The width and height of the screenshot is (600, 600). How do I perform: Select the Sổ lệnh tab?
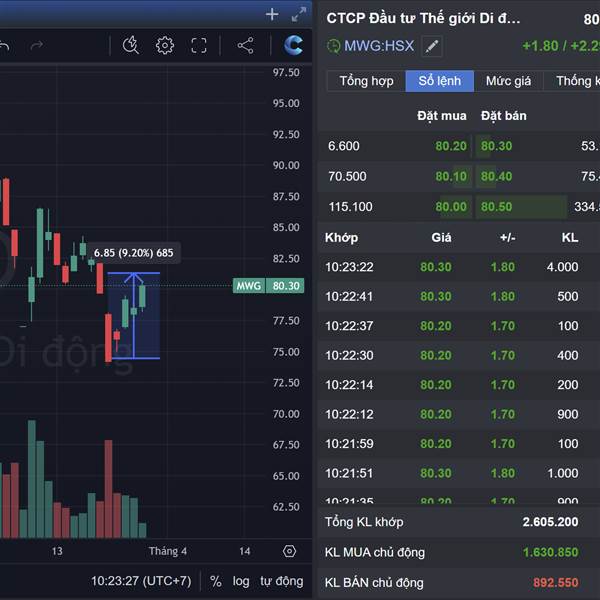tap(439, 81)
